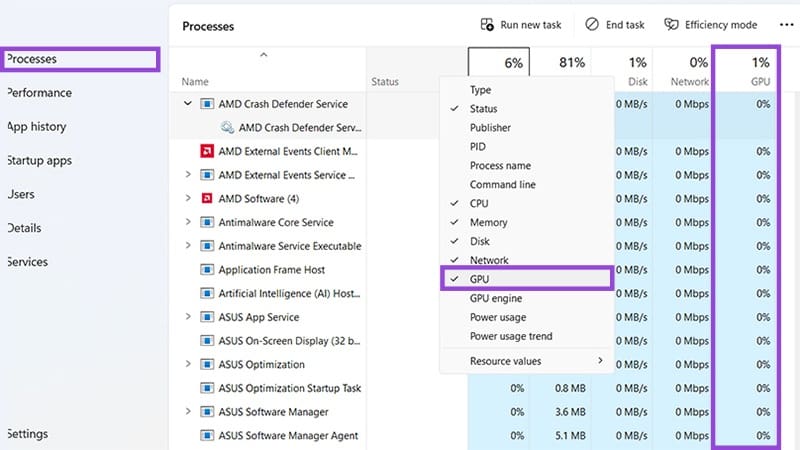Open the Resource values submenu arrow

point(600,360)
